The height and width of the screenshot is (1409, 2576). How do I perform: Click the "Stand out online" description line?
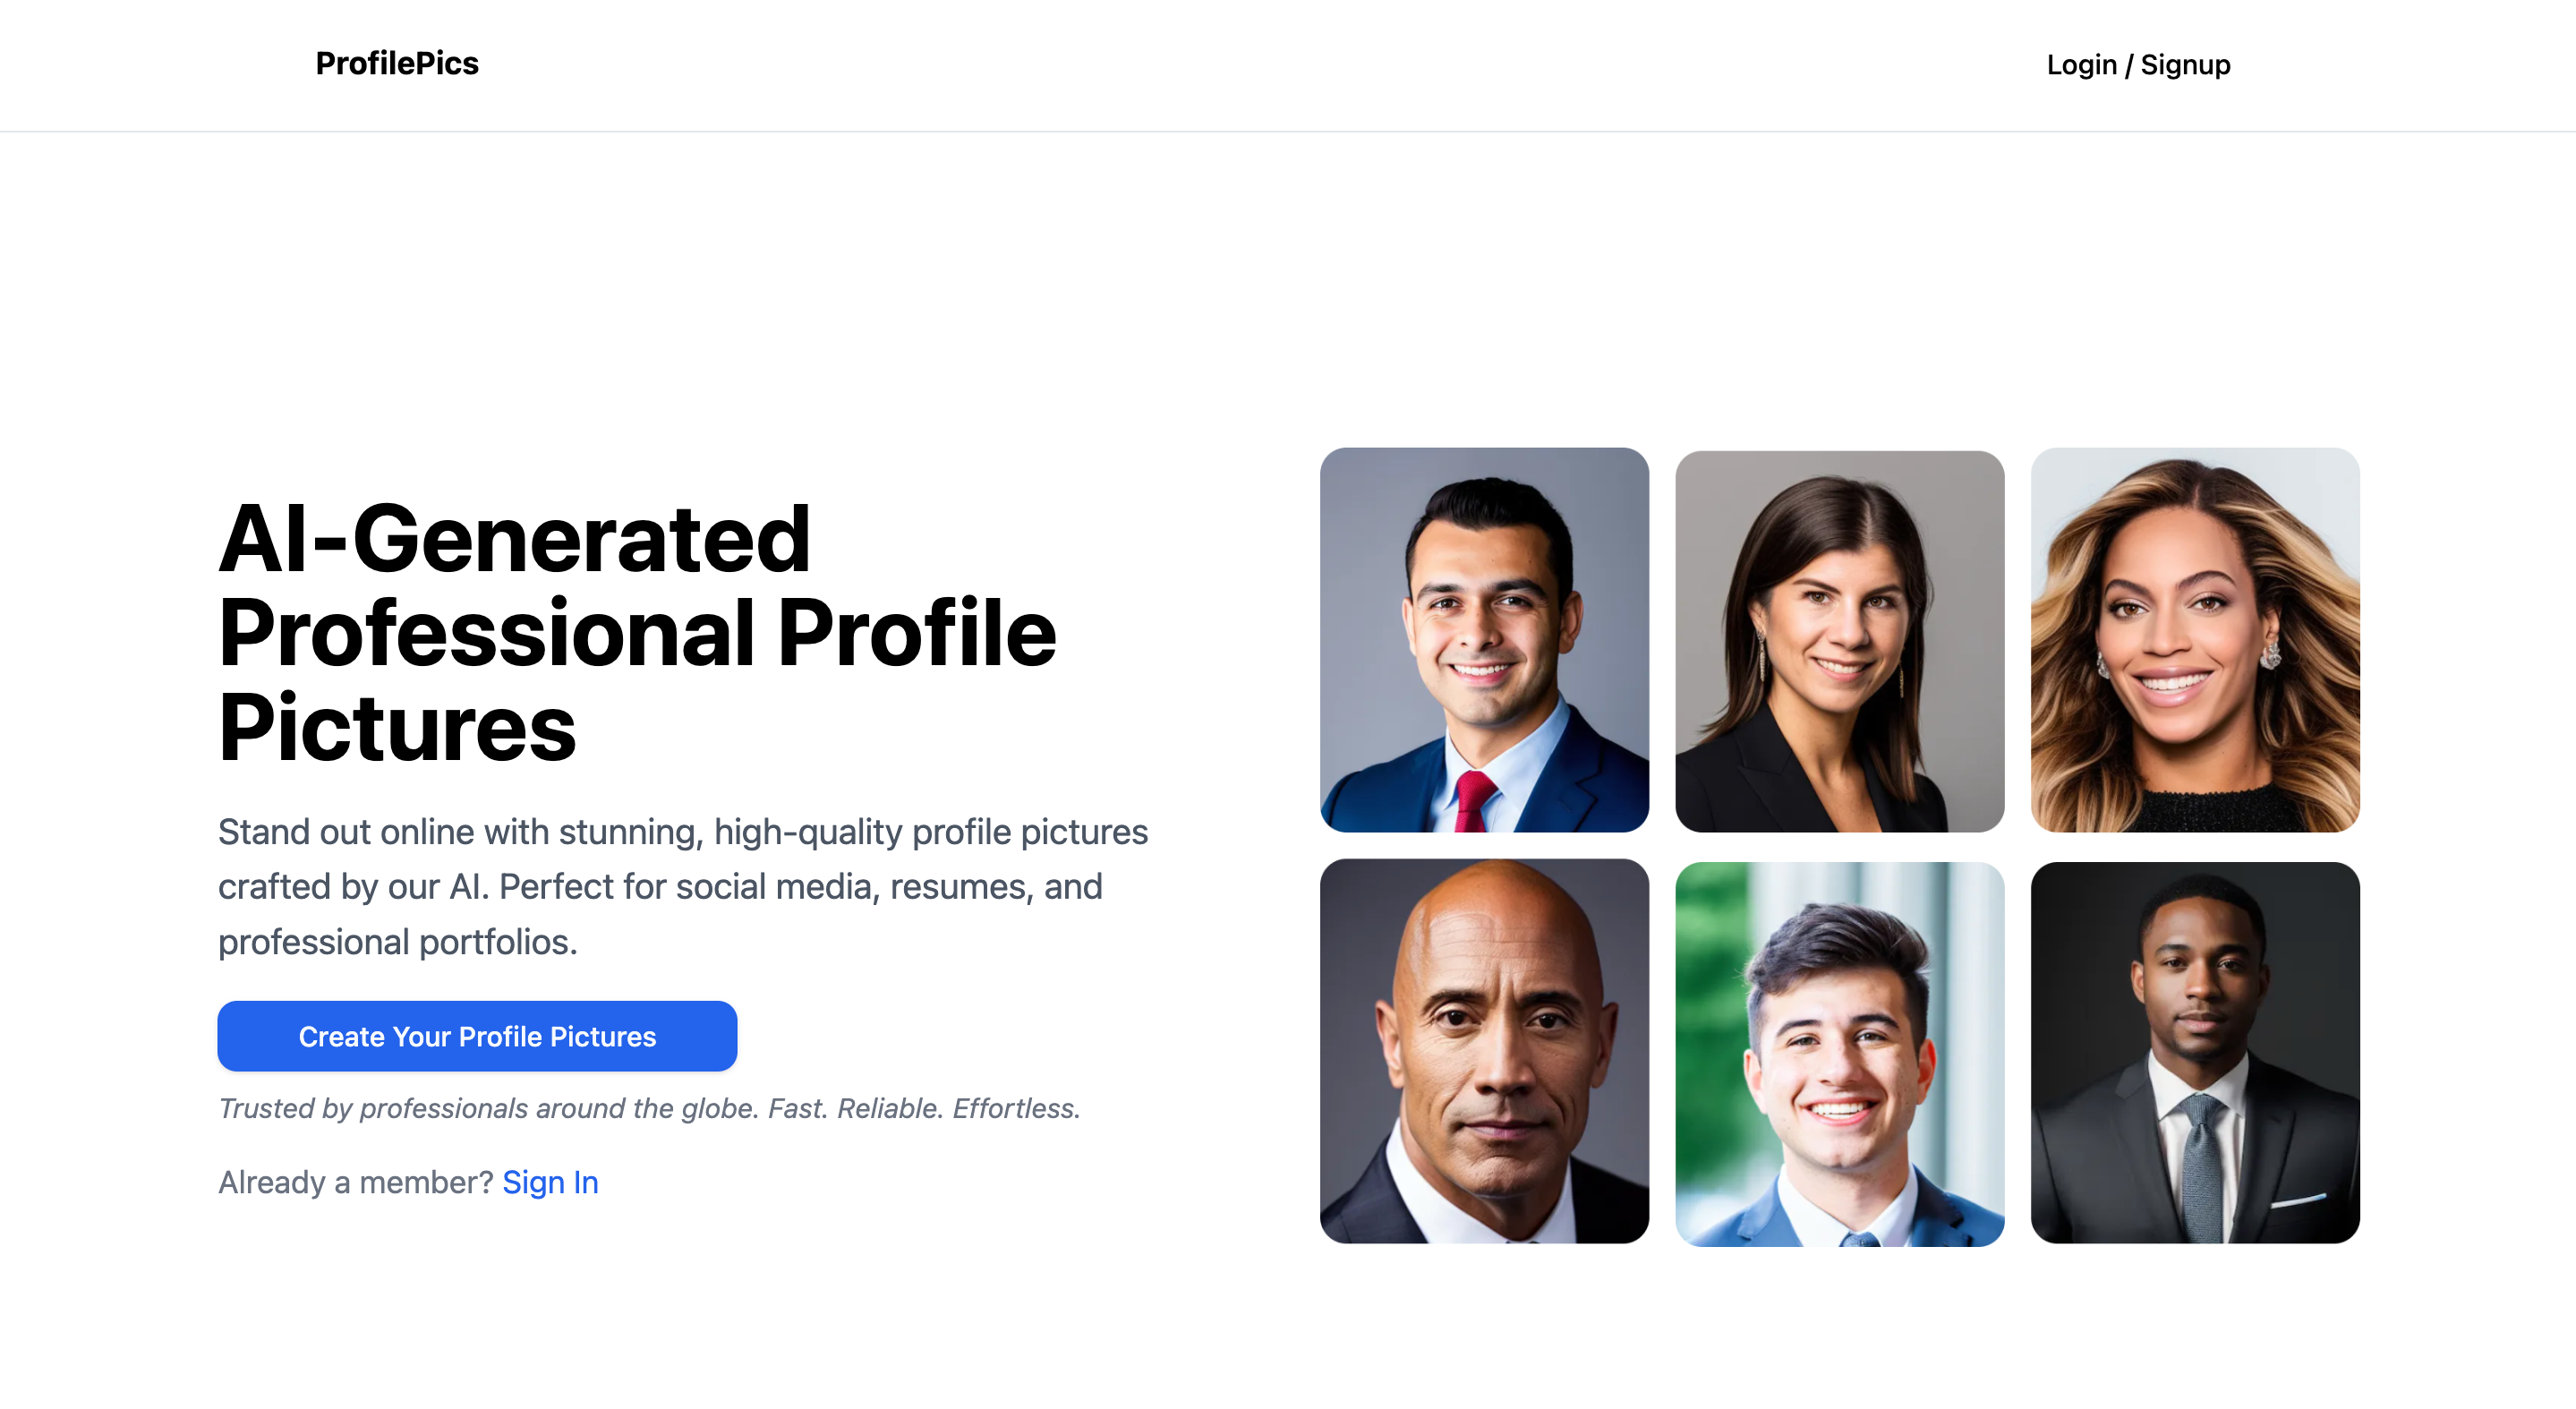click(682, 832)
